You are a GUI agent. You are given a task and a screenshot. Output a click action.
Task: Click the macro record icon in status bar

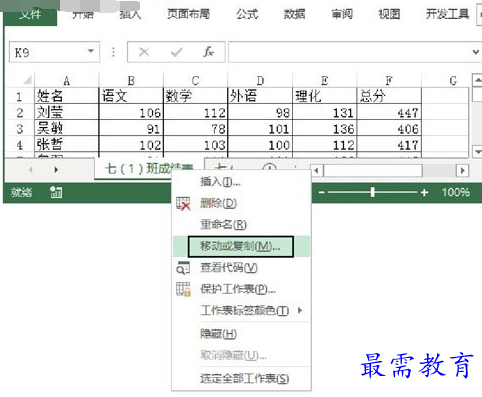click(56, 192)
